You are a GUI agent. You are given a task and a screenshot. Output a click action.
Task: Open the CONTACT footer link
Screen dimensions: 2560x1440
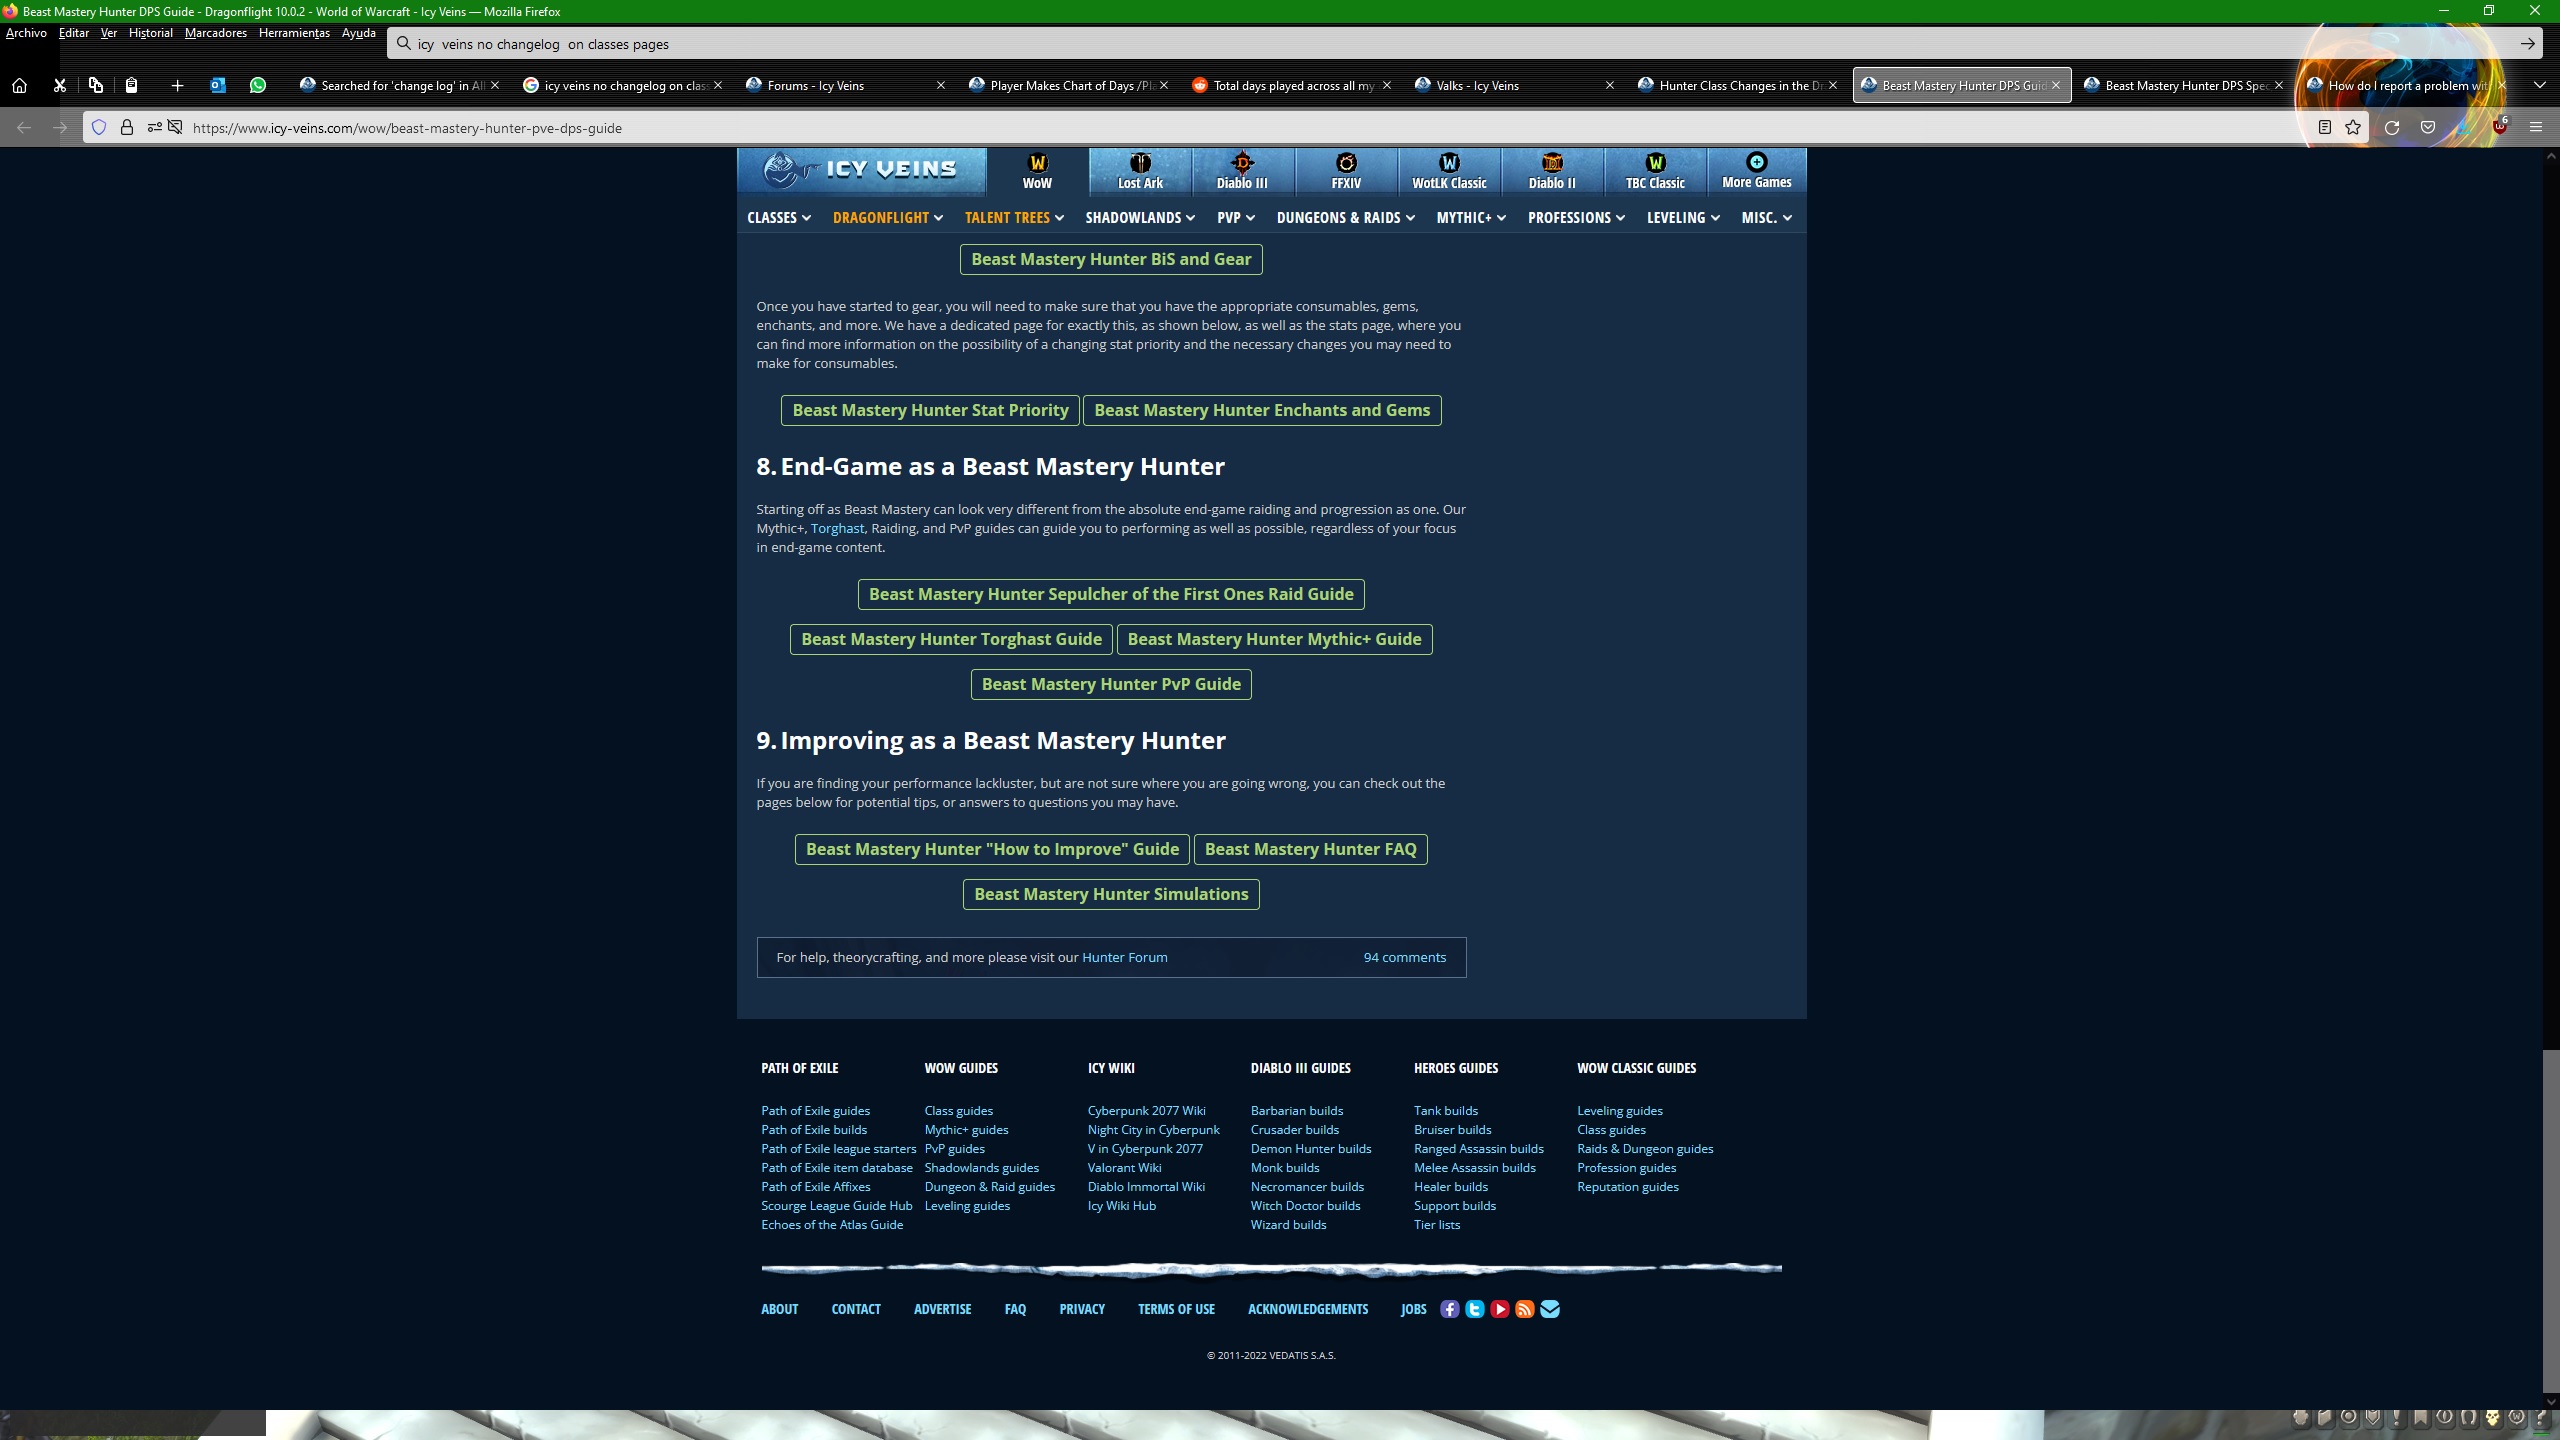coord(856,1309)
